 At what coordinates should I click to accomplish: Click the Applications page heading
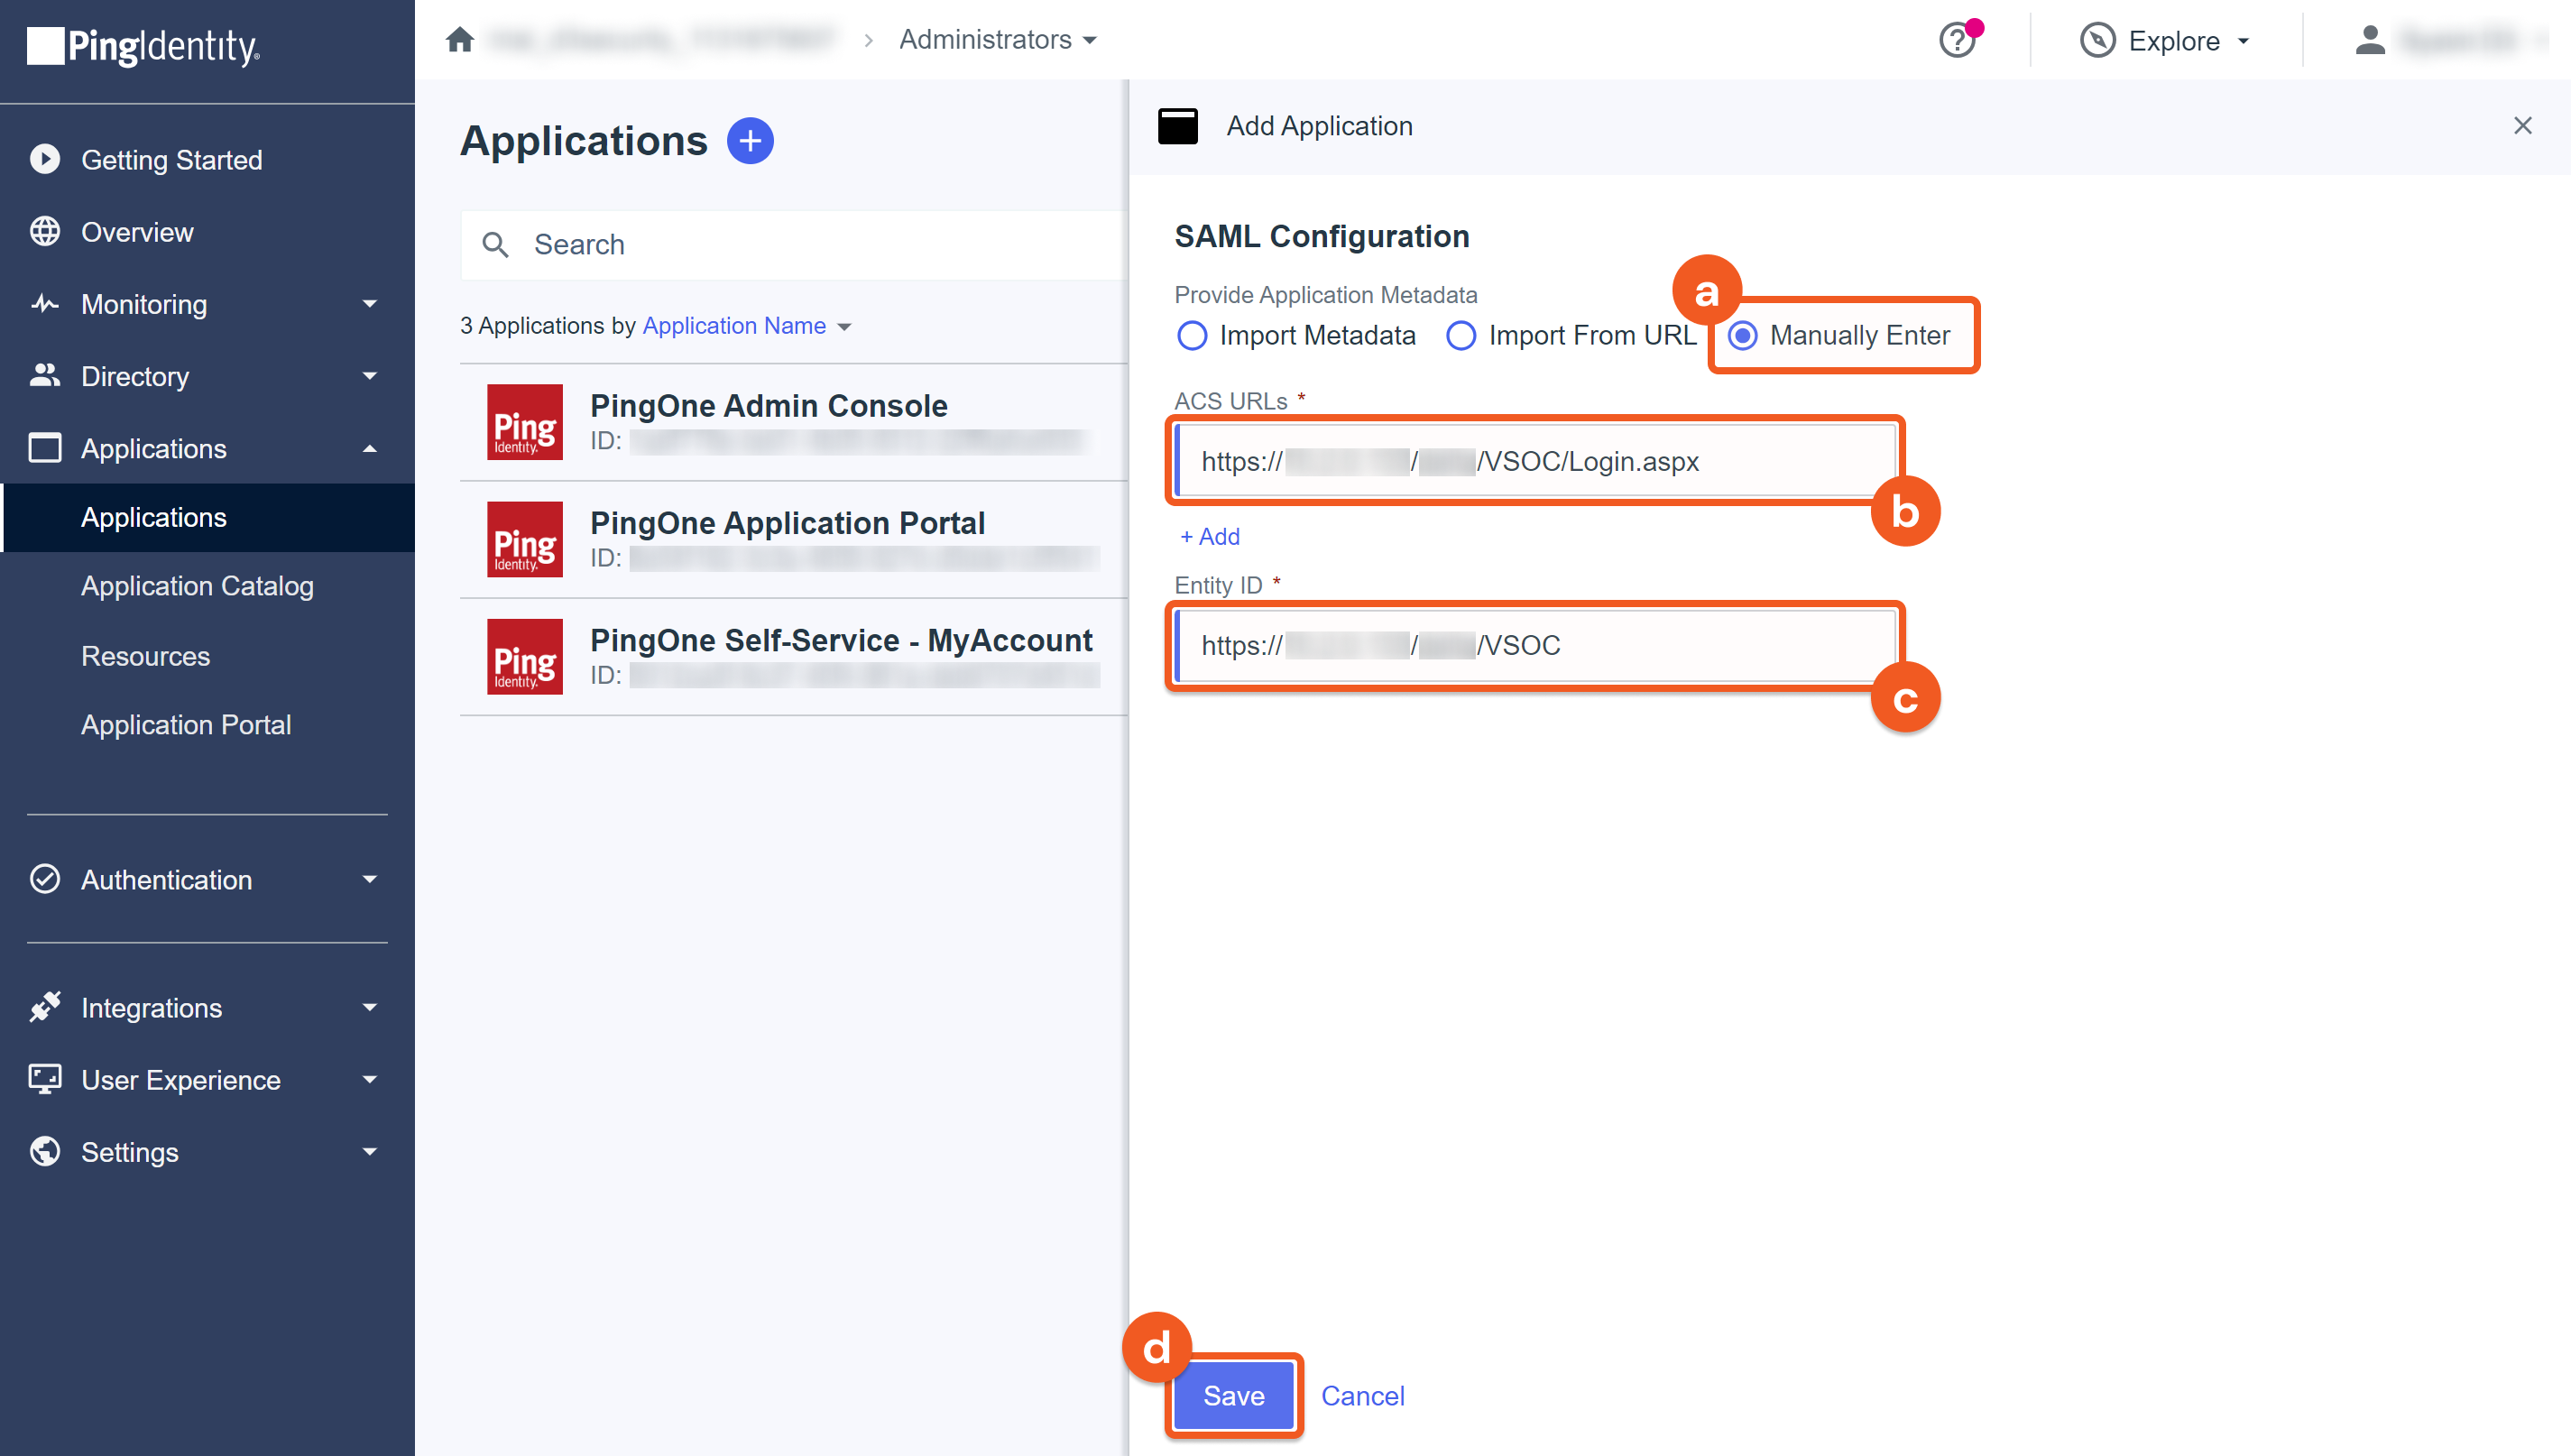pos(583,141)
